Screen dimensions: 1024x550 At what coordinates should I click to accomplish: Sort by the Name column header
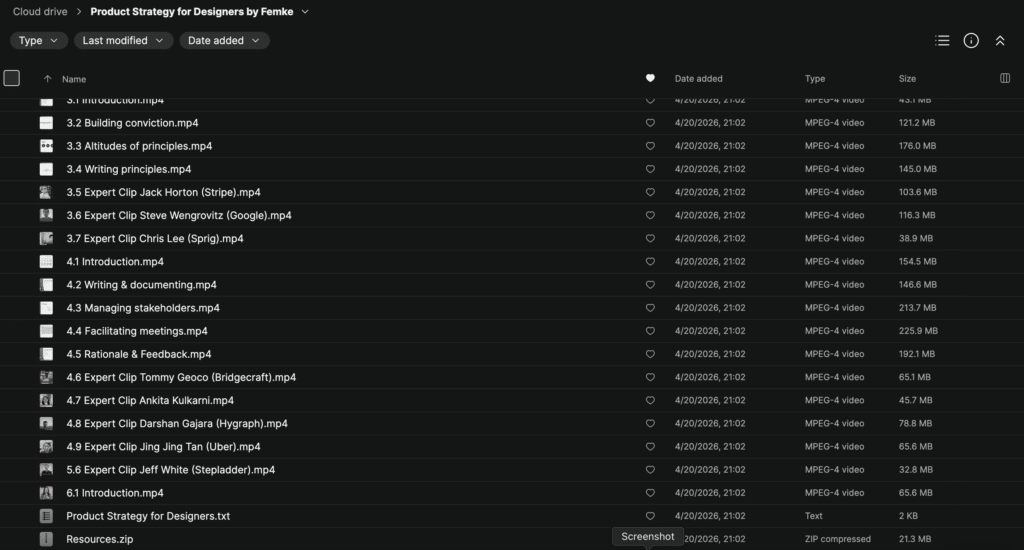pos(74,79)
